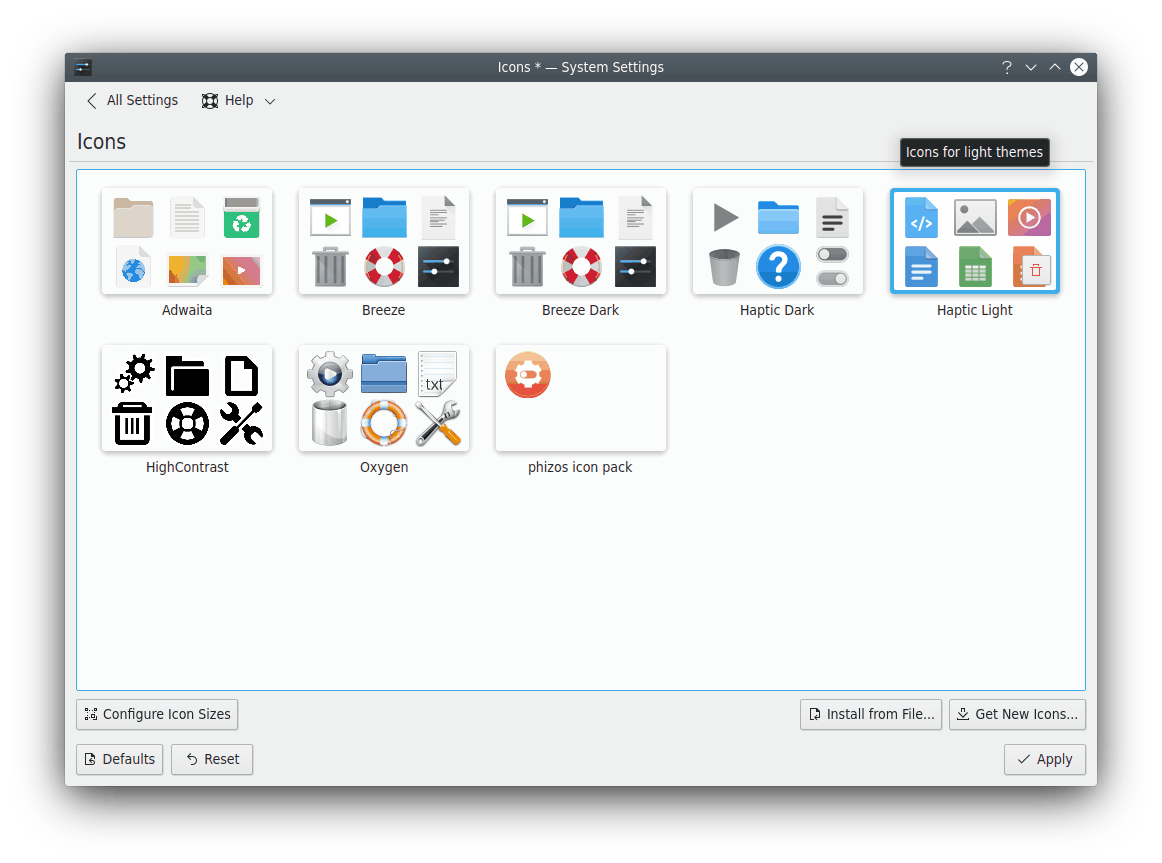Click the checkmark icon on the Apply button
Image resolution: width=1162 pixels, height=863 pixels.
coord(1022,759)
